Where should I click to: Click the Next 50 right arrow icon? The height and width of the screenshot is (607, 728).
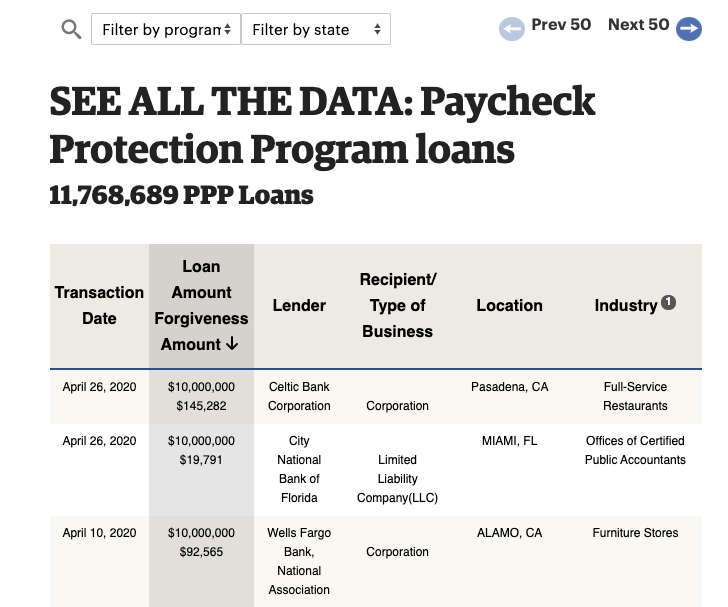pos(689,29)
